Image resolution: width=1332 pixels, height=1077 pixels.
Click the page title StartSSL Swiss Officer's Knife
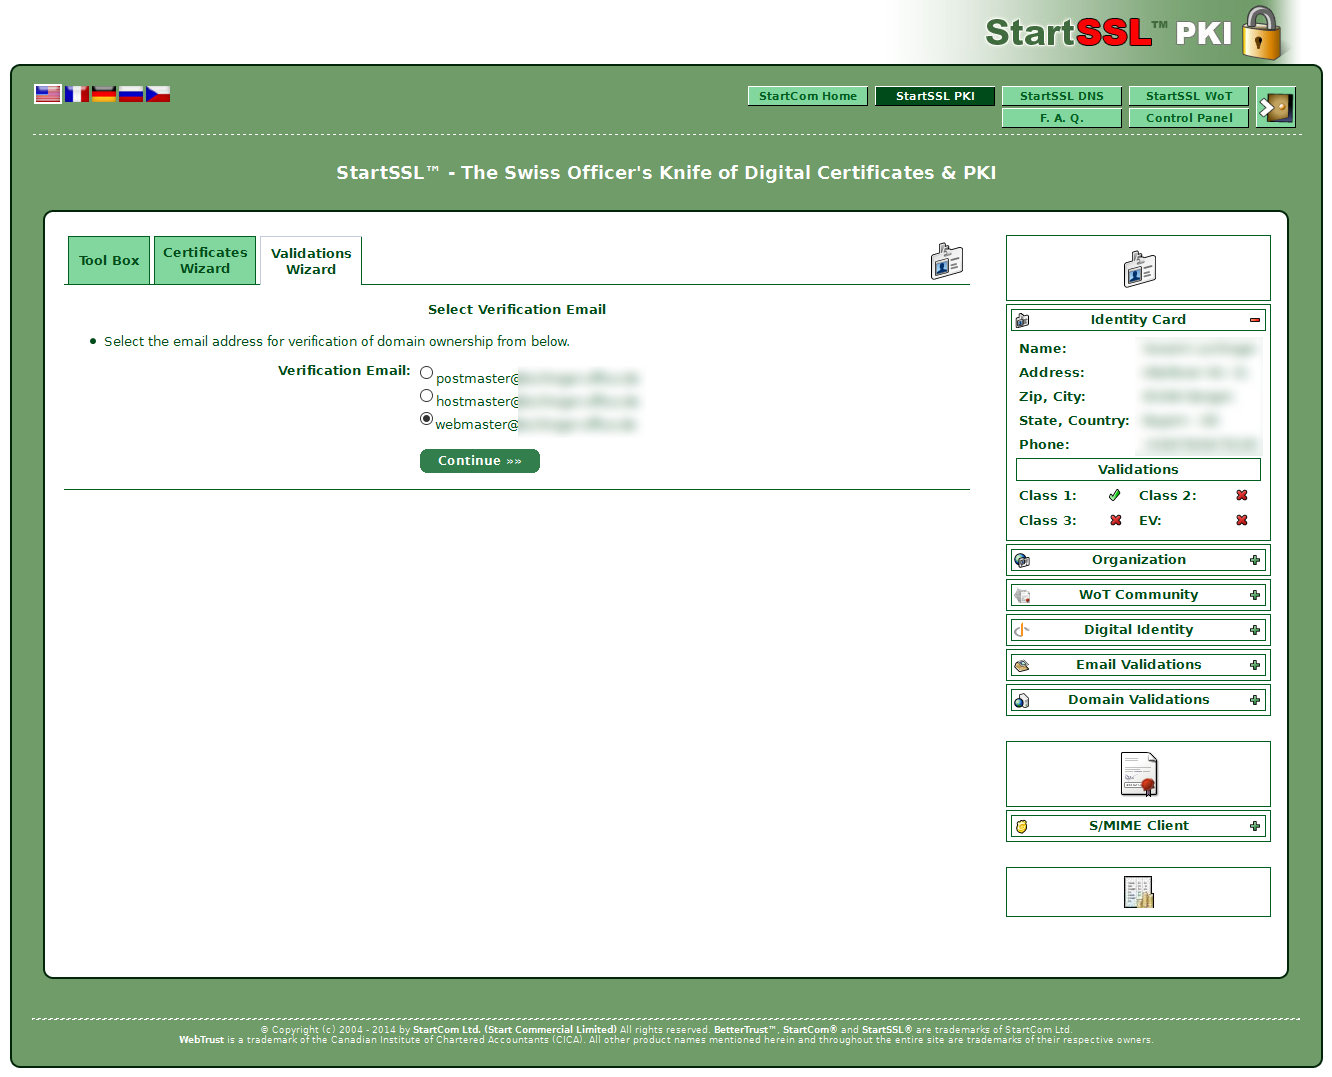[x=666, y=173]
